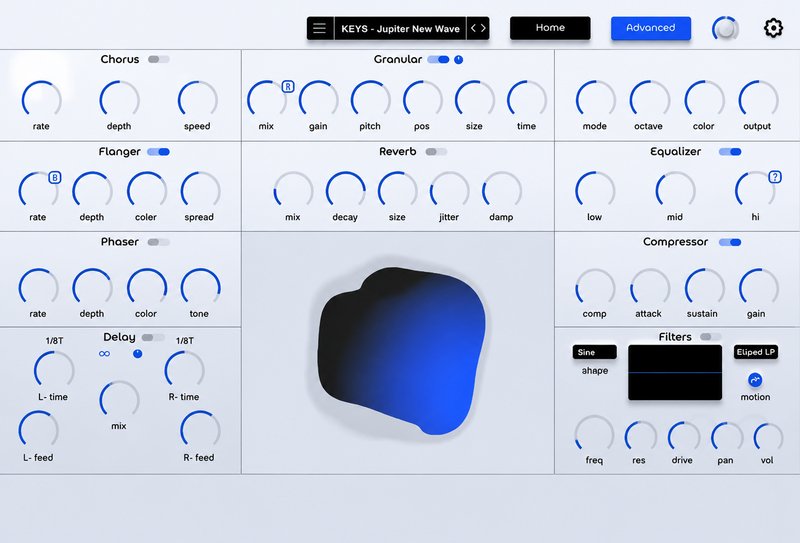Enable the Reverb effect switch
800x543 pixels.
pyautogui.click(x=436, y=152)
